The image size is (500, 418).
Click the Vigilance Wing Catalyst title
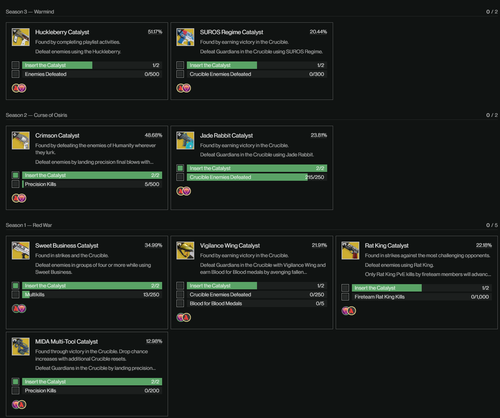tap(230, 245)
